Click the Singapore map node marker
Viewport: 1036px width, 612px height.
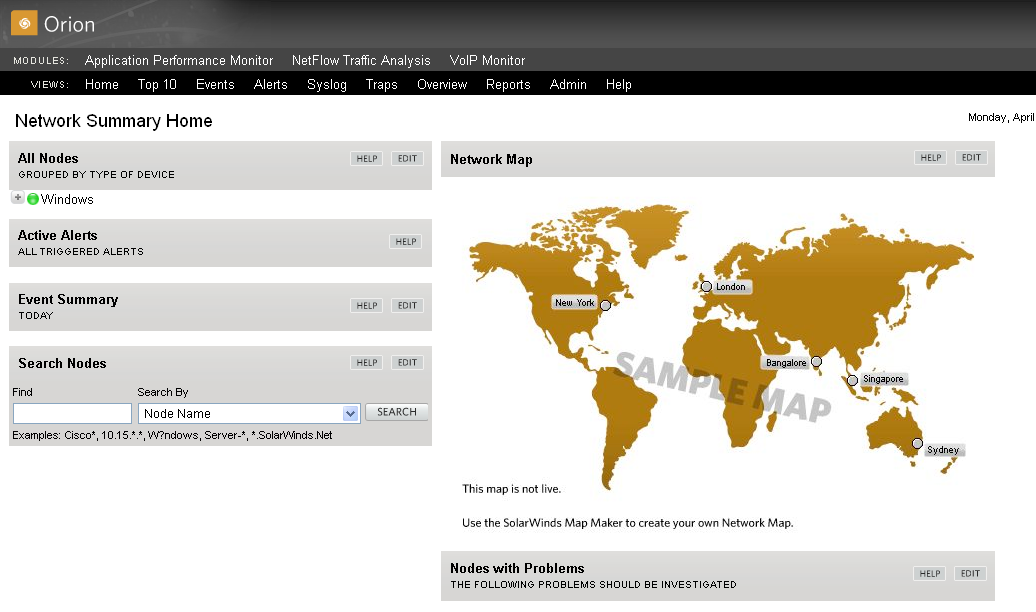(x=852, y=380)
